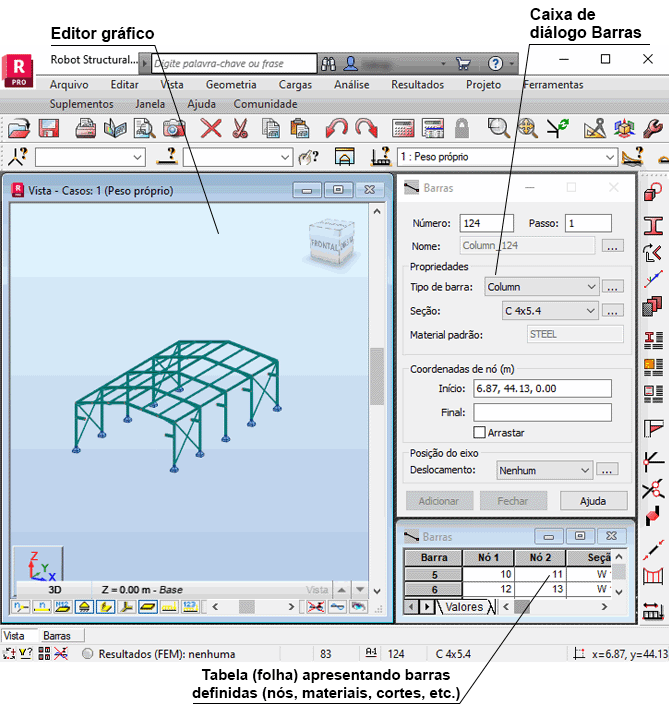Expand the user account dropdown arrow
The height and width of the screenshot is (710, 669).
443,64
